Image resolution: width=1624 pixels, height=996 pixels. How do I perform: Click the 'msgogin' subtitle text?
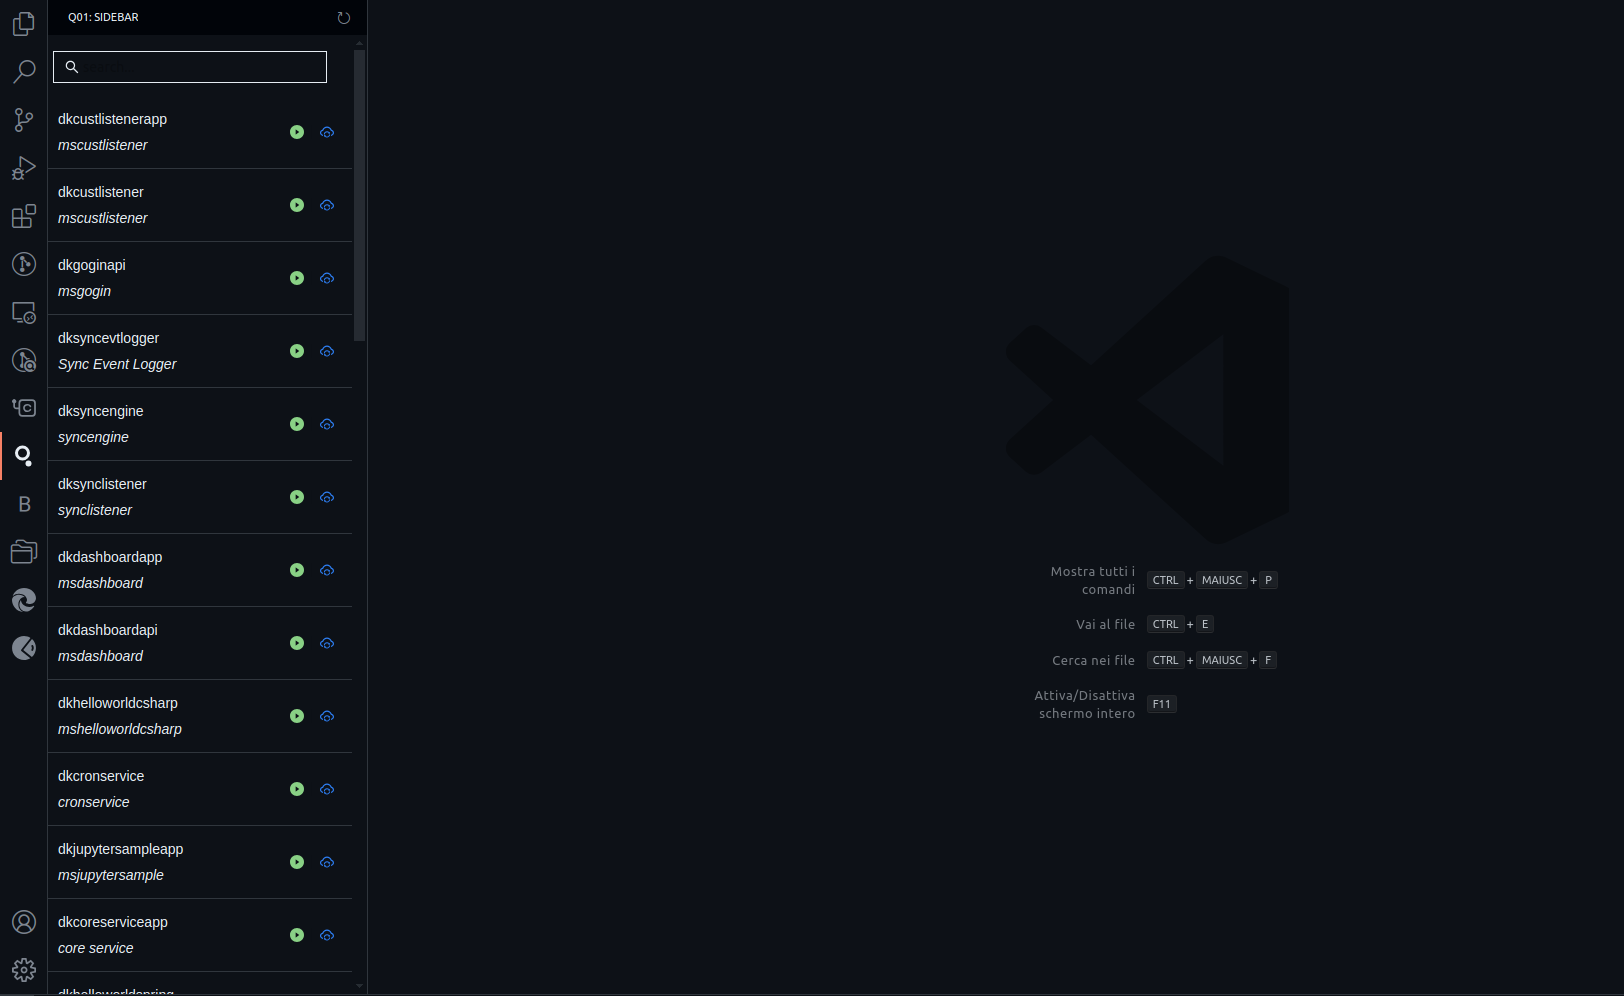(x=84, y=291)
